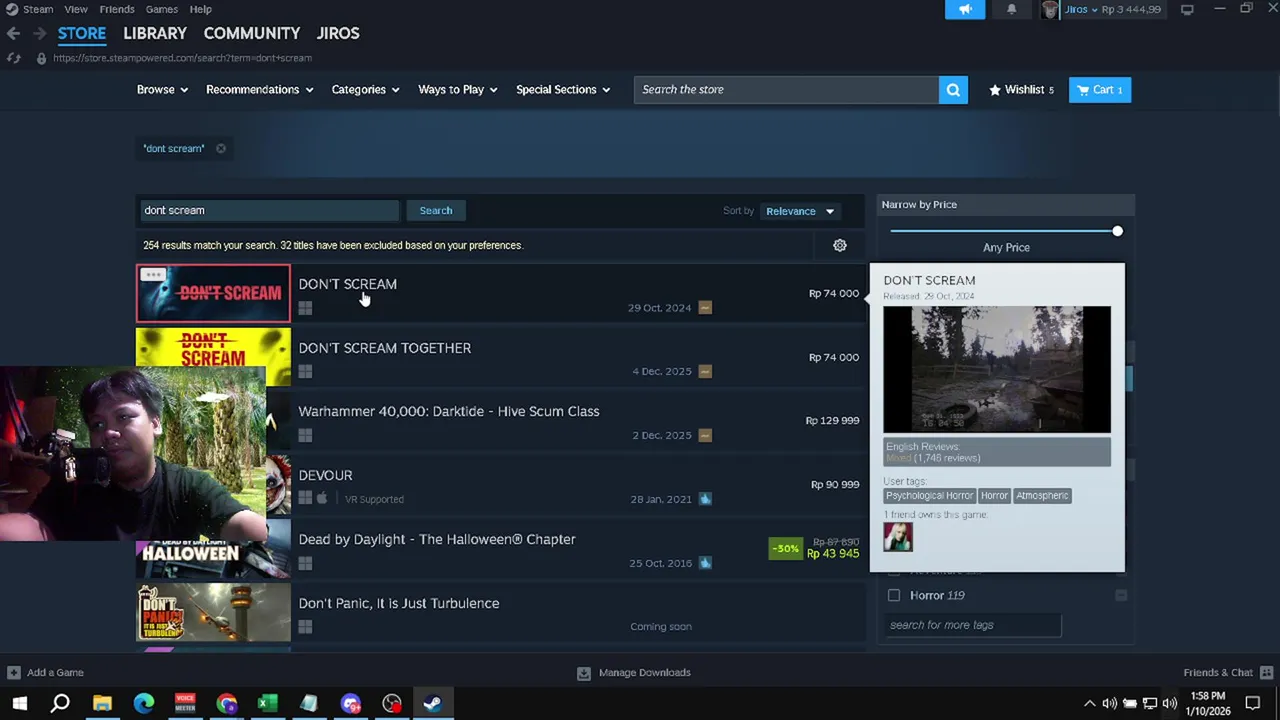Open the notifications bell

(1011, 9)
